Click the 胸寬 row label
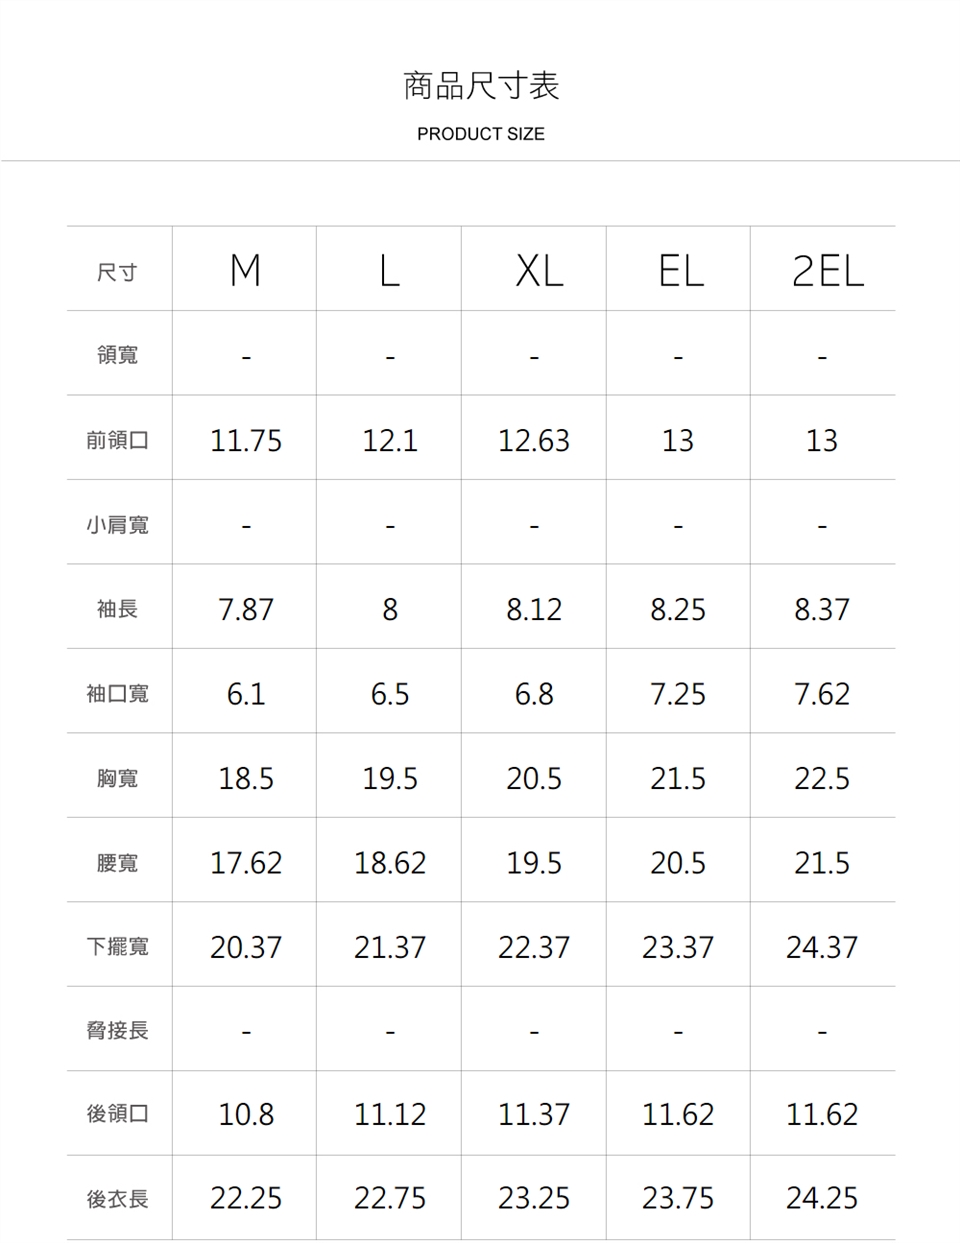The height and width of the screenshot is (1243, 960). (117, 778)
